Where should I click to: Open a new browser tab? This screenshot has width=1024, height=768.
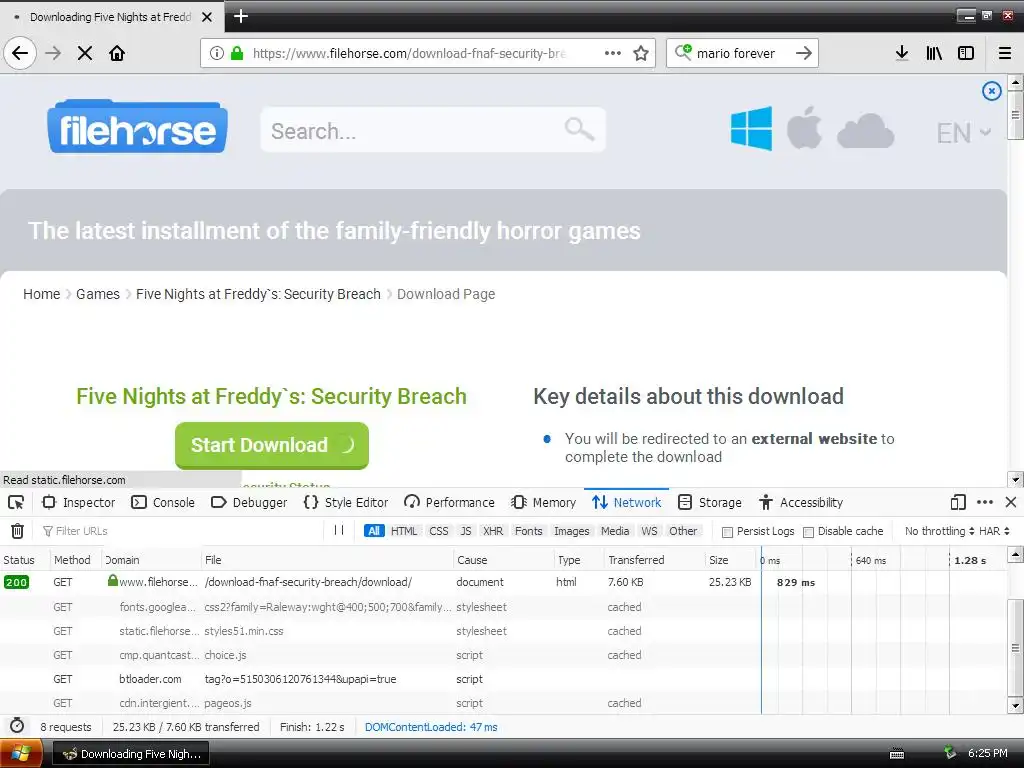[x=241, y=16]
